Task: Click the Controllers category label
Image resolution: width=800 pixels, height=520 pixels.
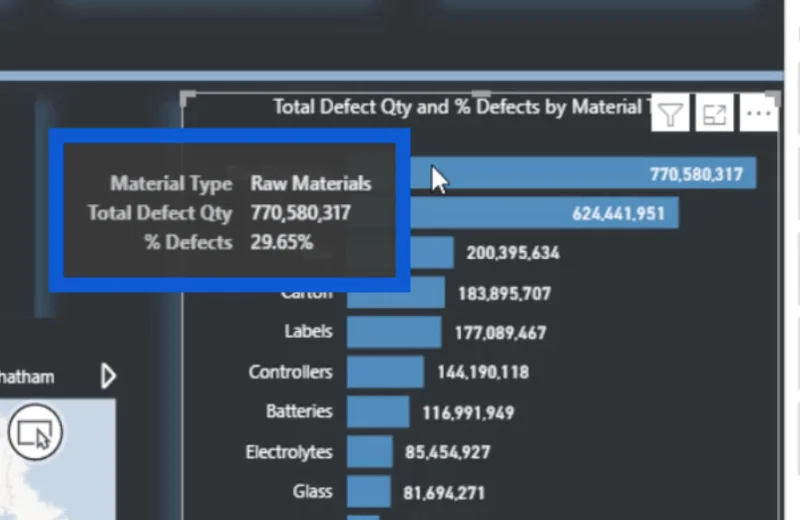Action: point(290,372)
